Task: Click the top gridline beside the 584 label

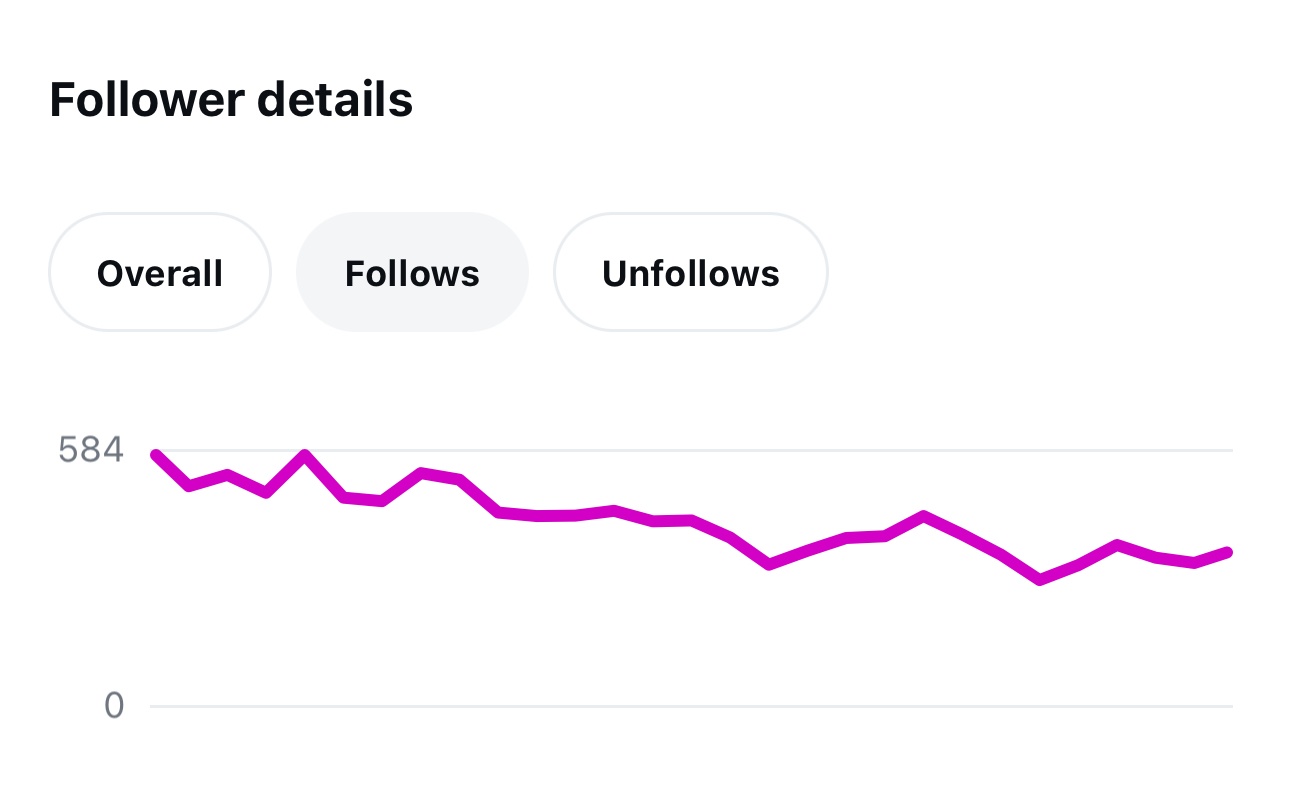Action: (700, 451)
